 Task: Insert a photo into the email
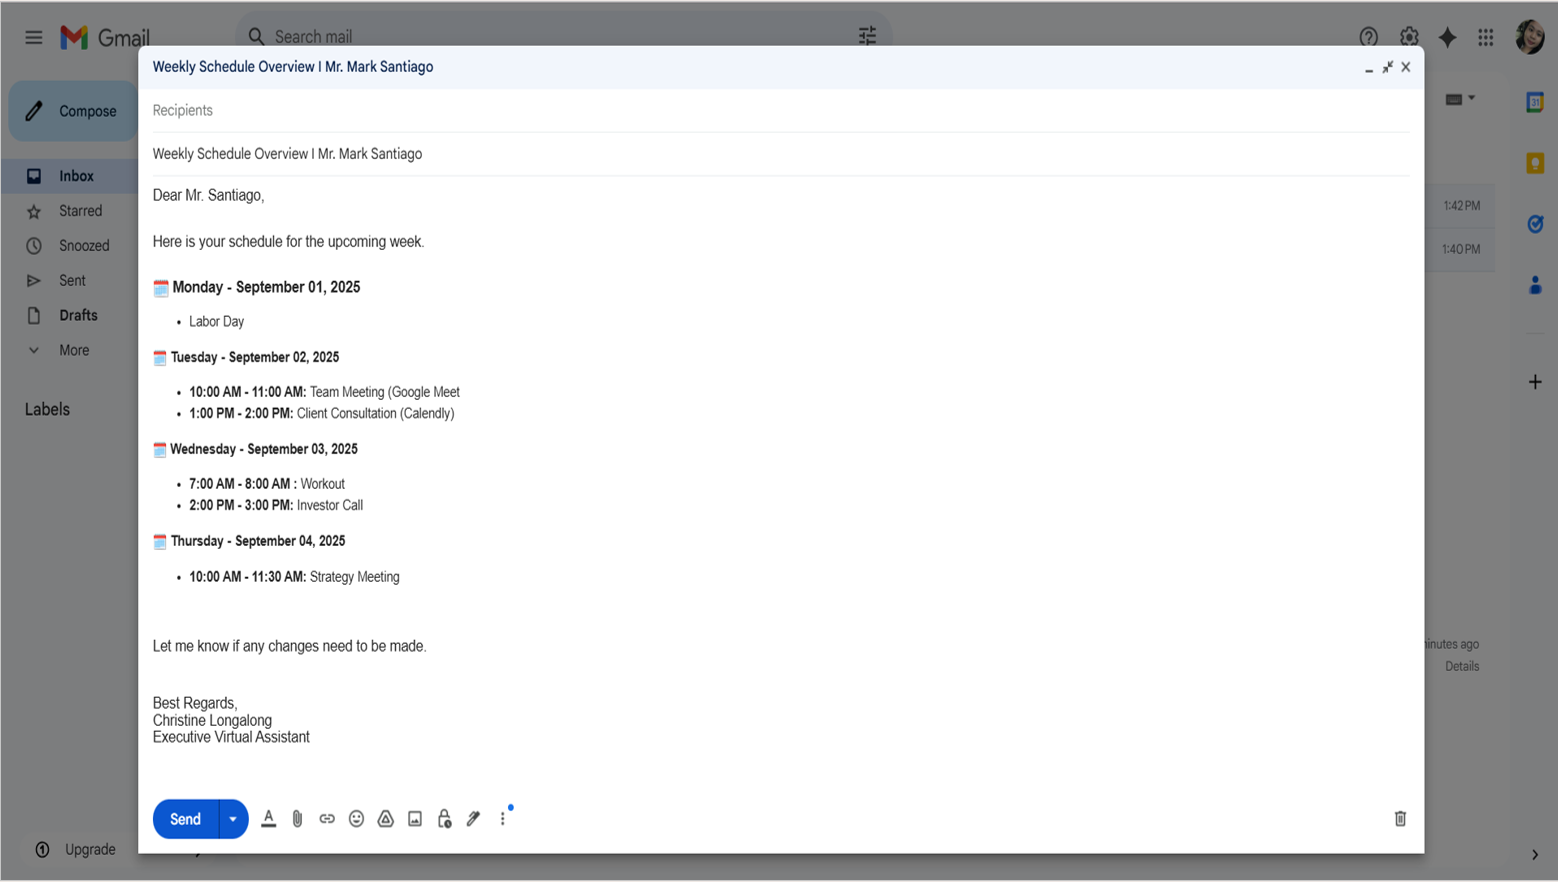[415, 819]
